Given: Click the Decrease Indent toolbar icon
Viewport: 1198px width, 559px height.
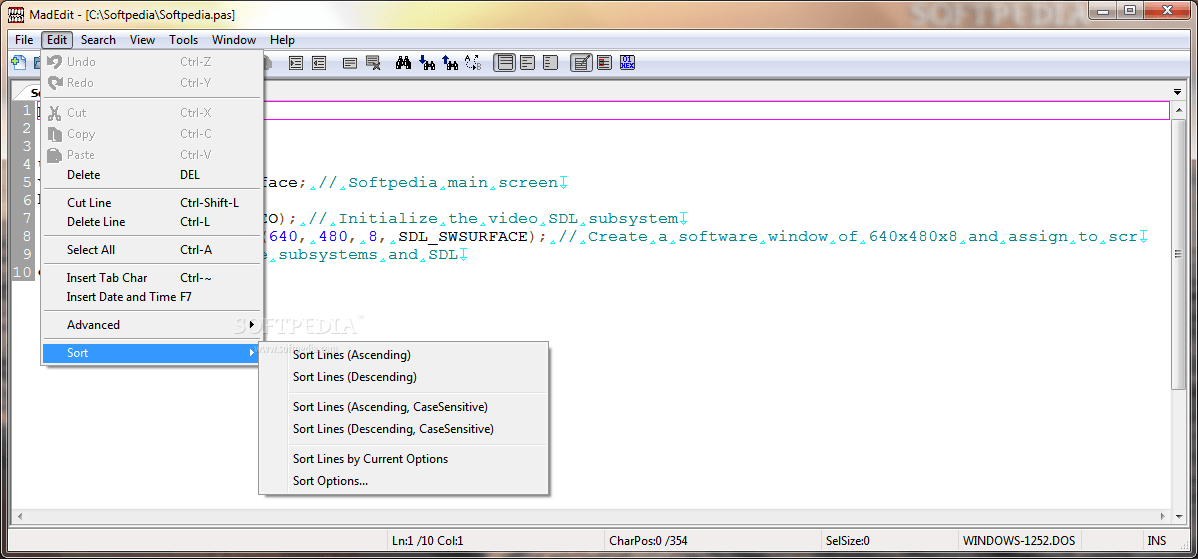Looking at the screenshot, I should pos(319,63).
